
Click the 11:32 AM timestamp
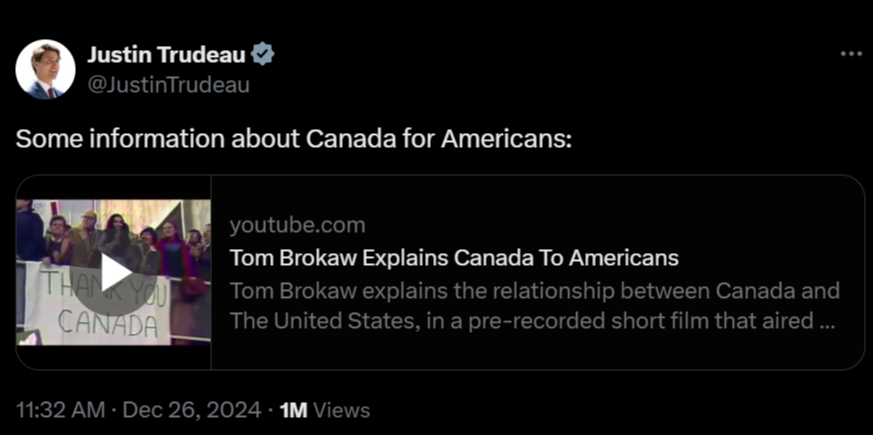click(59, 410)
